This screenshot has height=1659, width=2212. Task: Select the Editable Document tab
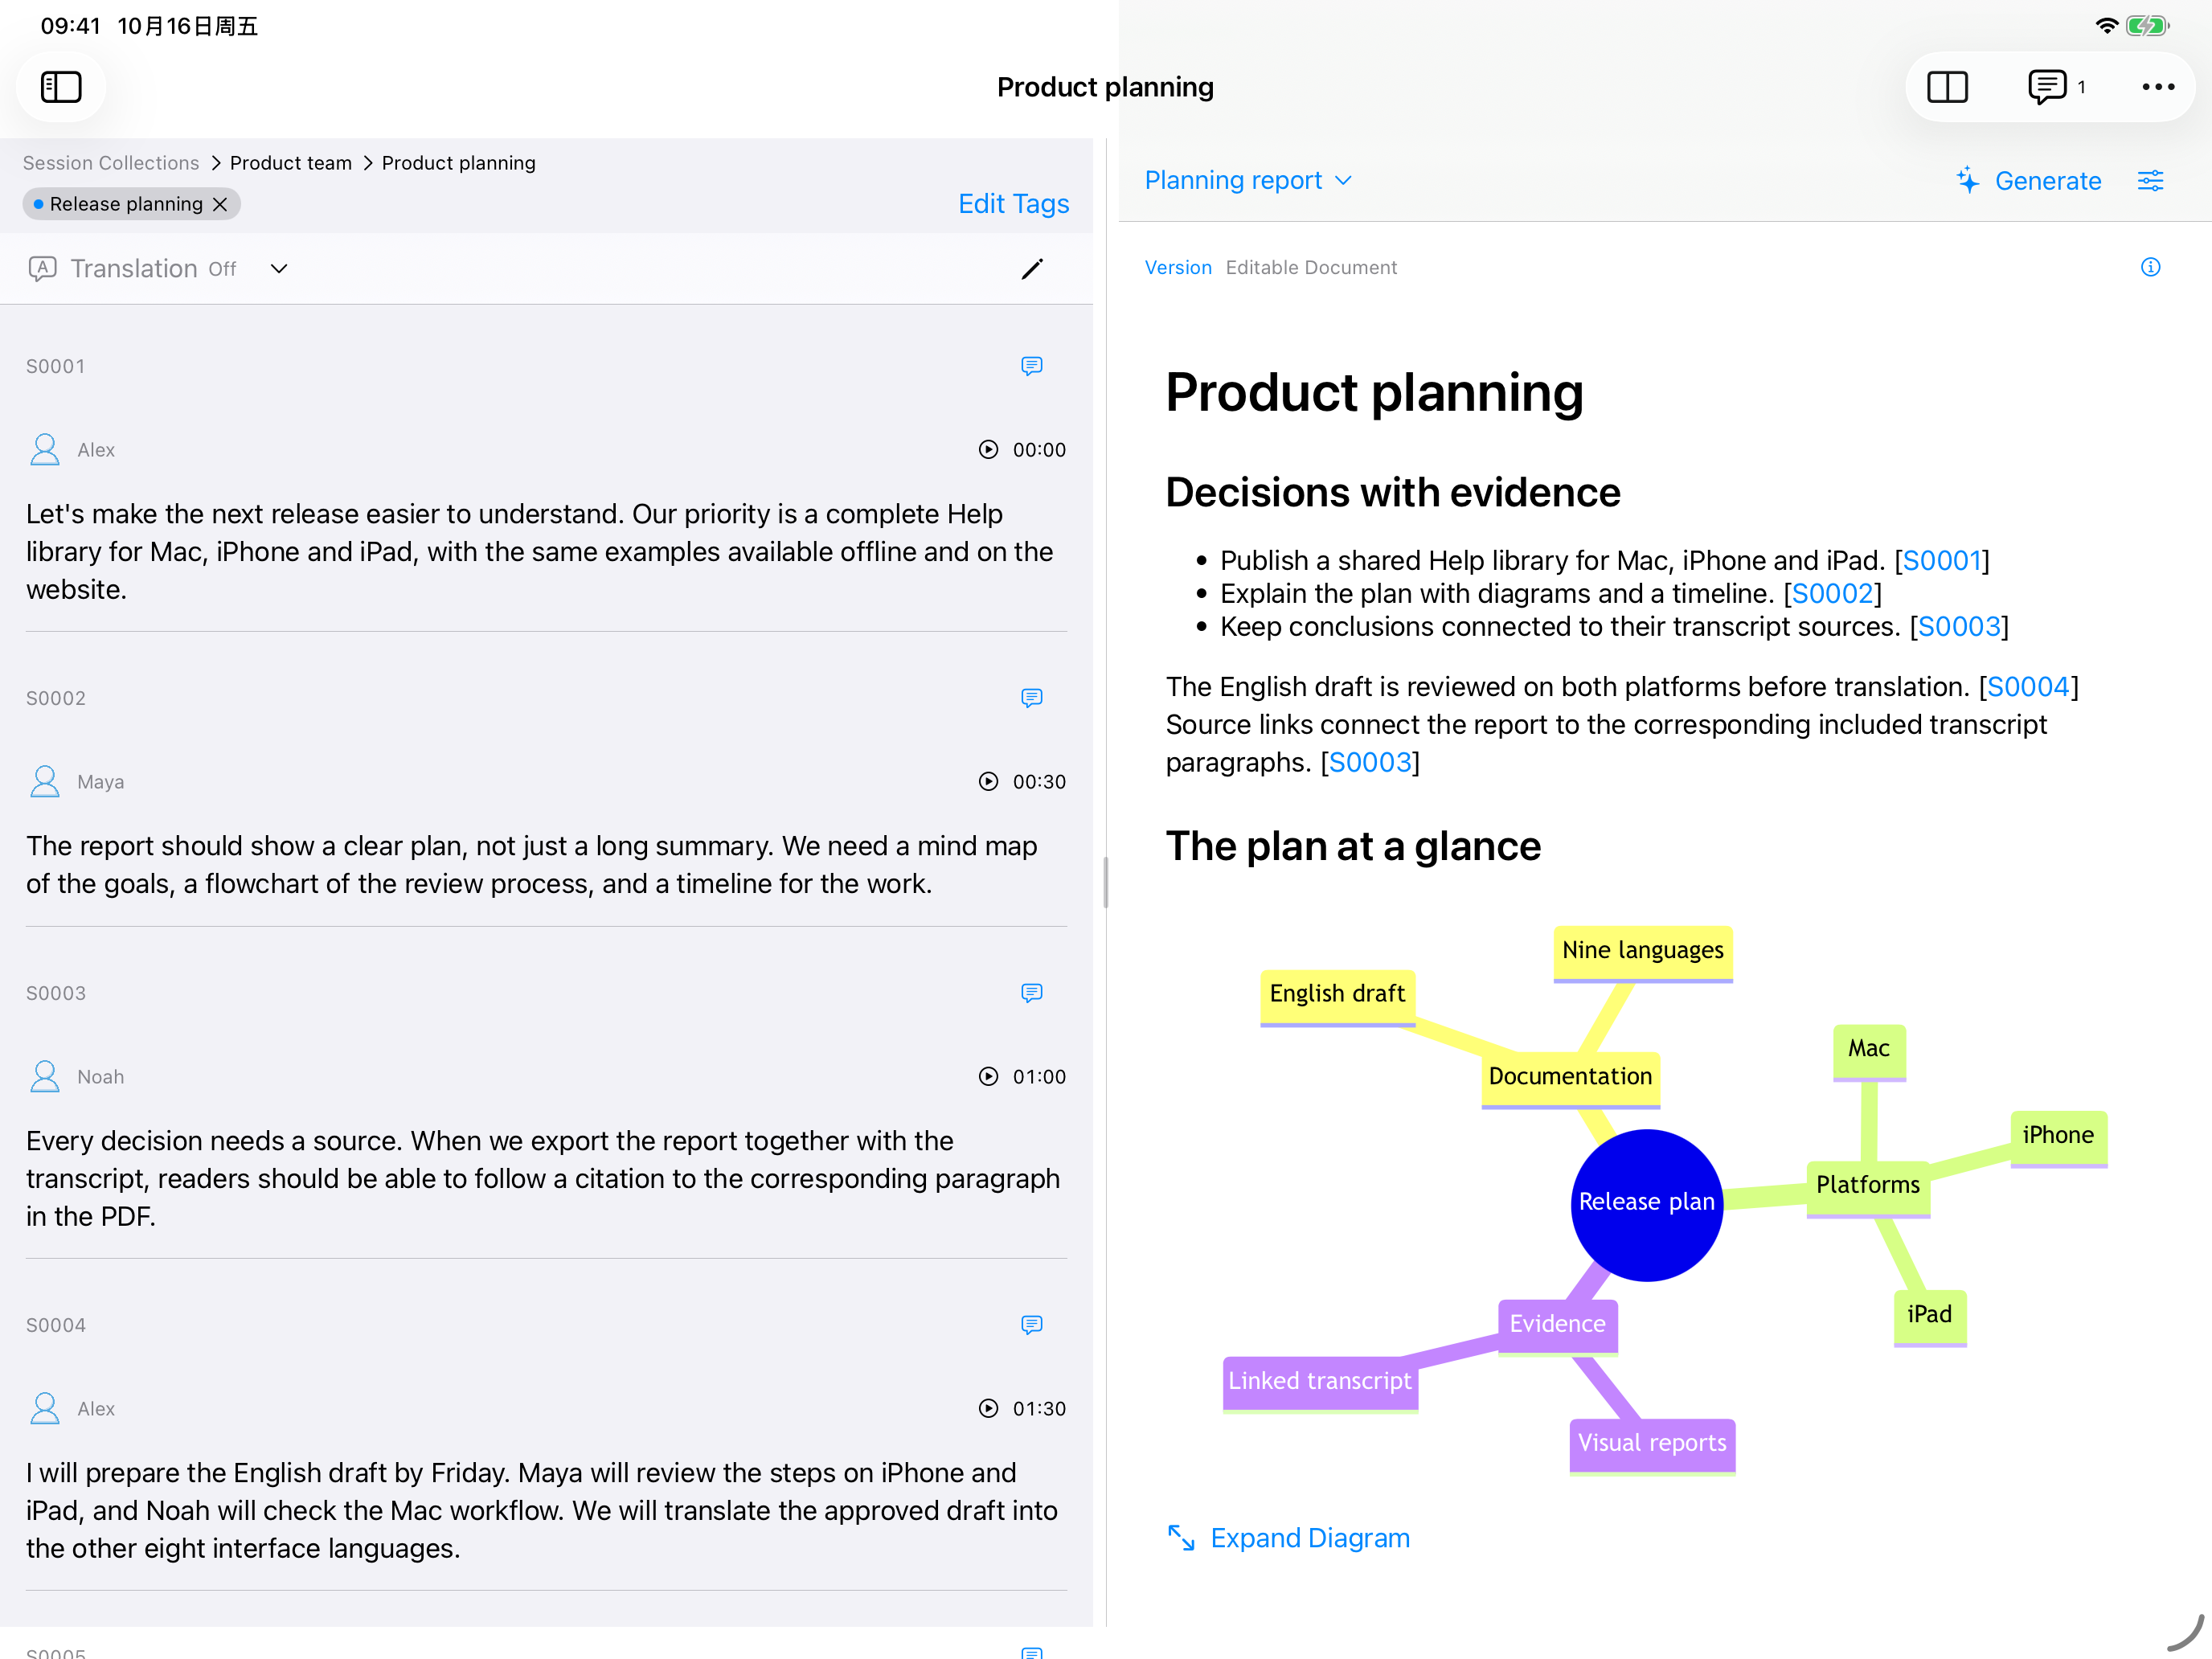[1311, 267]
